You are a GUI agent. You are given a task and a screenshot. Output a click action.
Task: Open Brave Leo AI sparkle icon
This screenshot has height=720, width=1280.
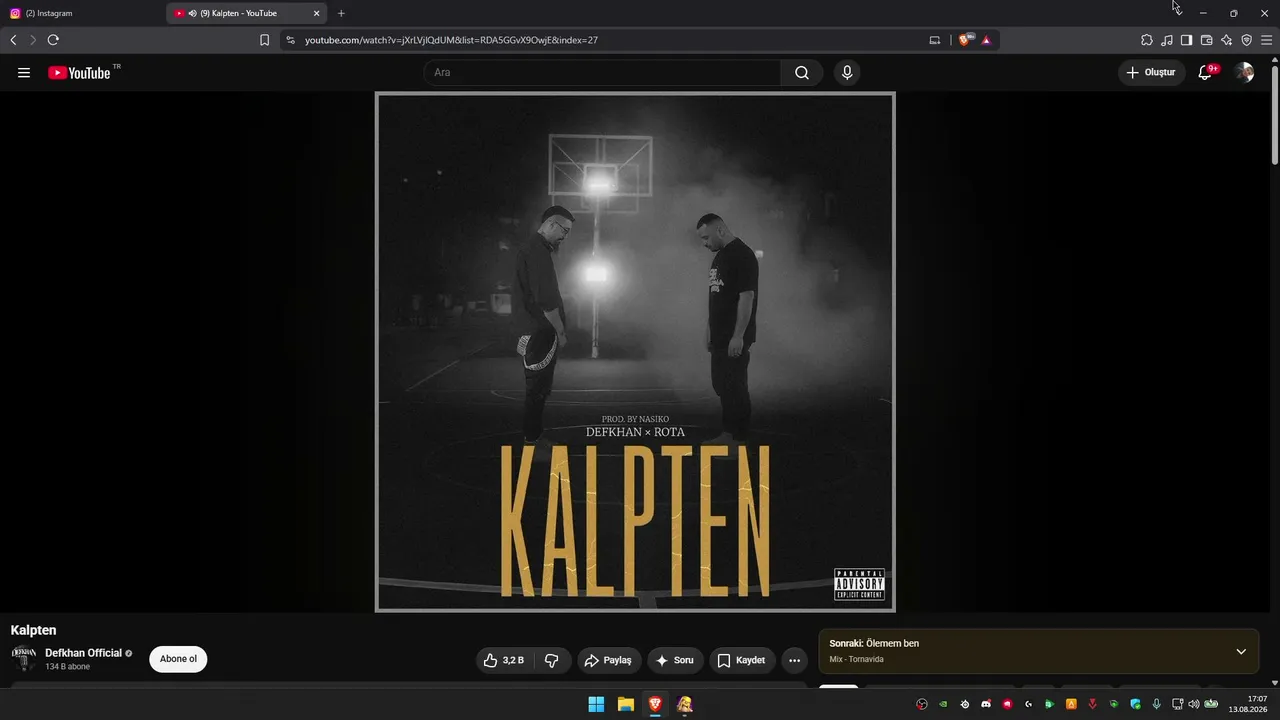tap(1227, 40)
